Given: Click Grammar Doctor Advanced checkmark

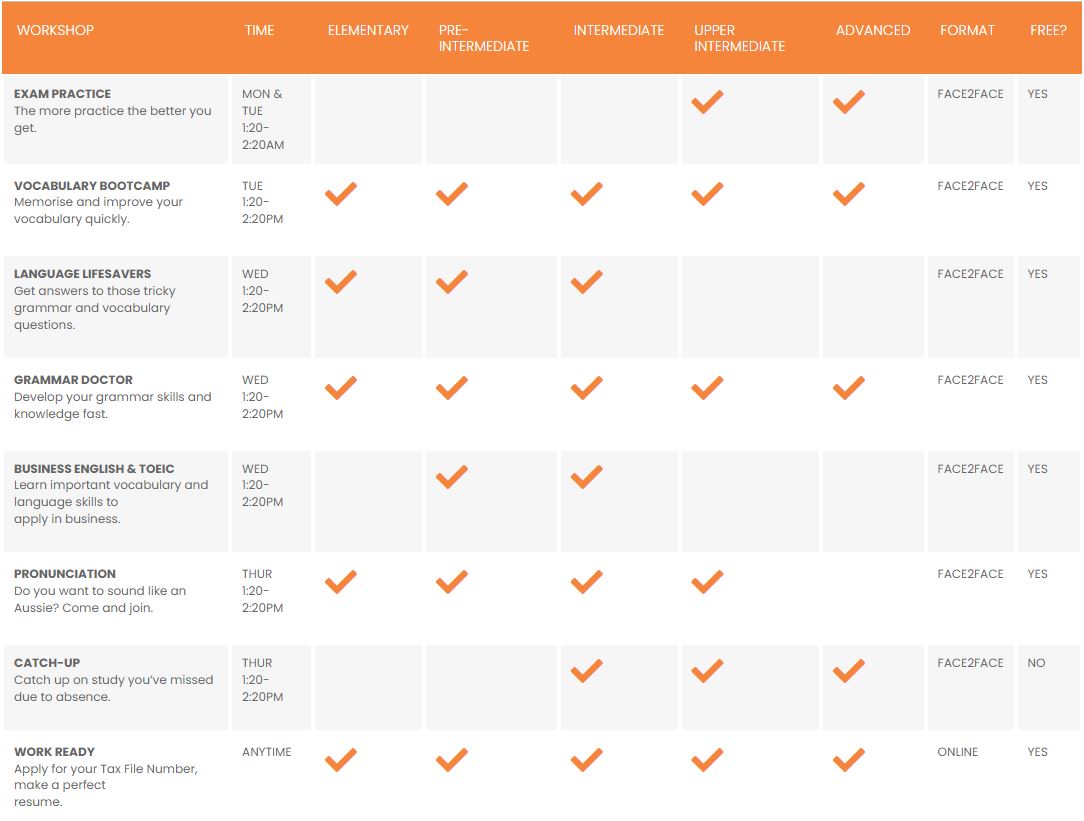Looking at the screenshot, I should [849, 387].
